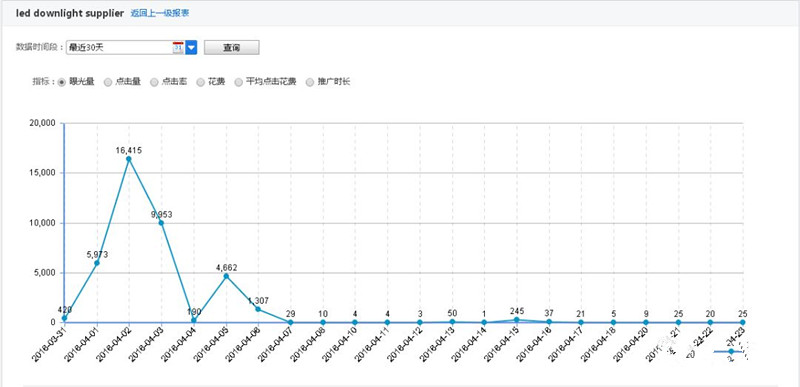800x387 pixels.
Task: Click the 2018-04-15 x-axis date label
Action: 501,344
